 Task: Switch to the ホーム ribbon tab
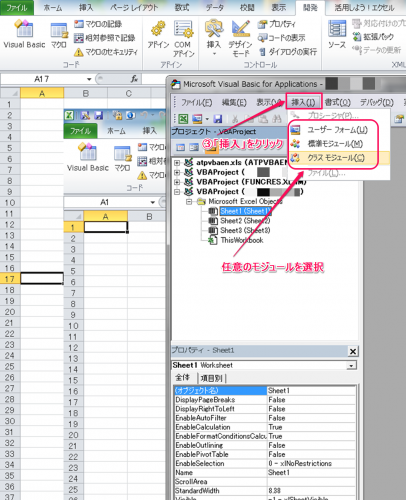53,7
